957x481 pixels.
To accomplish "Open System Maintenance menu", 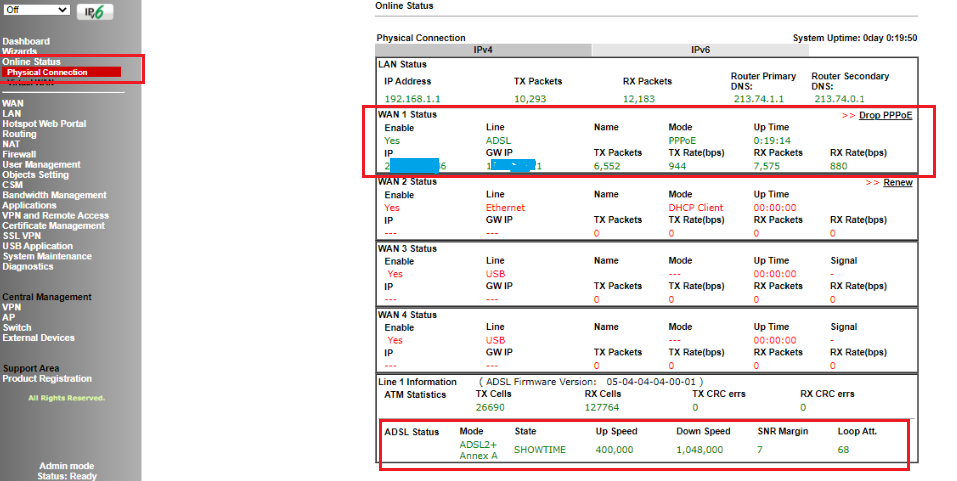I will (x=47, y=256).
